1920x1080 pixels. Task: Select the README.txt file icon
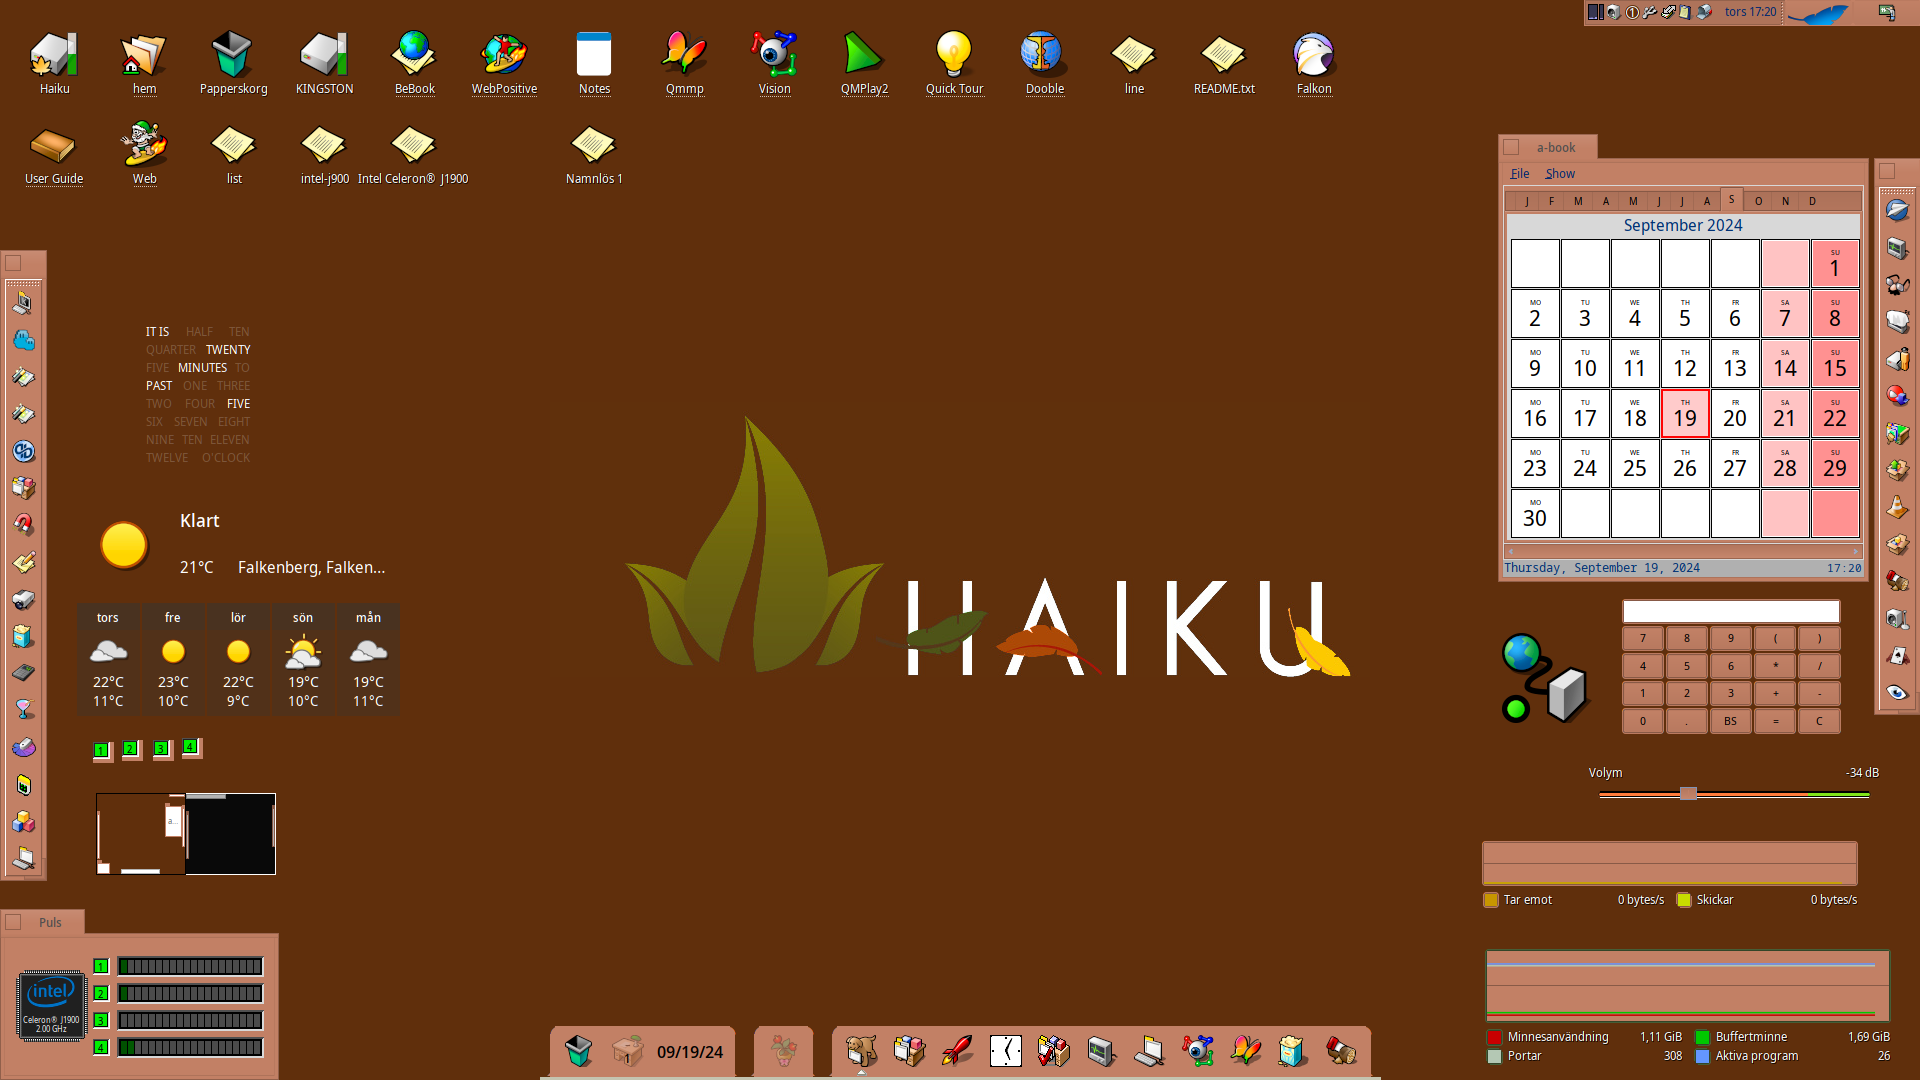[x=1224, y=55]
